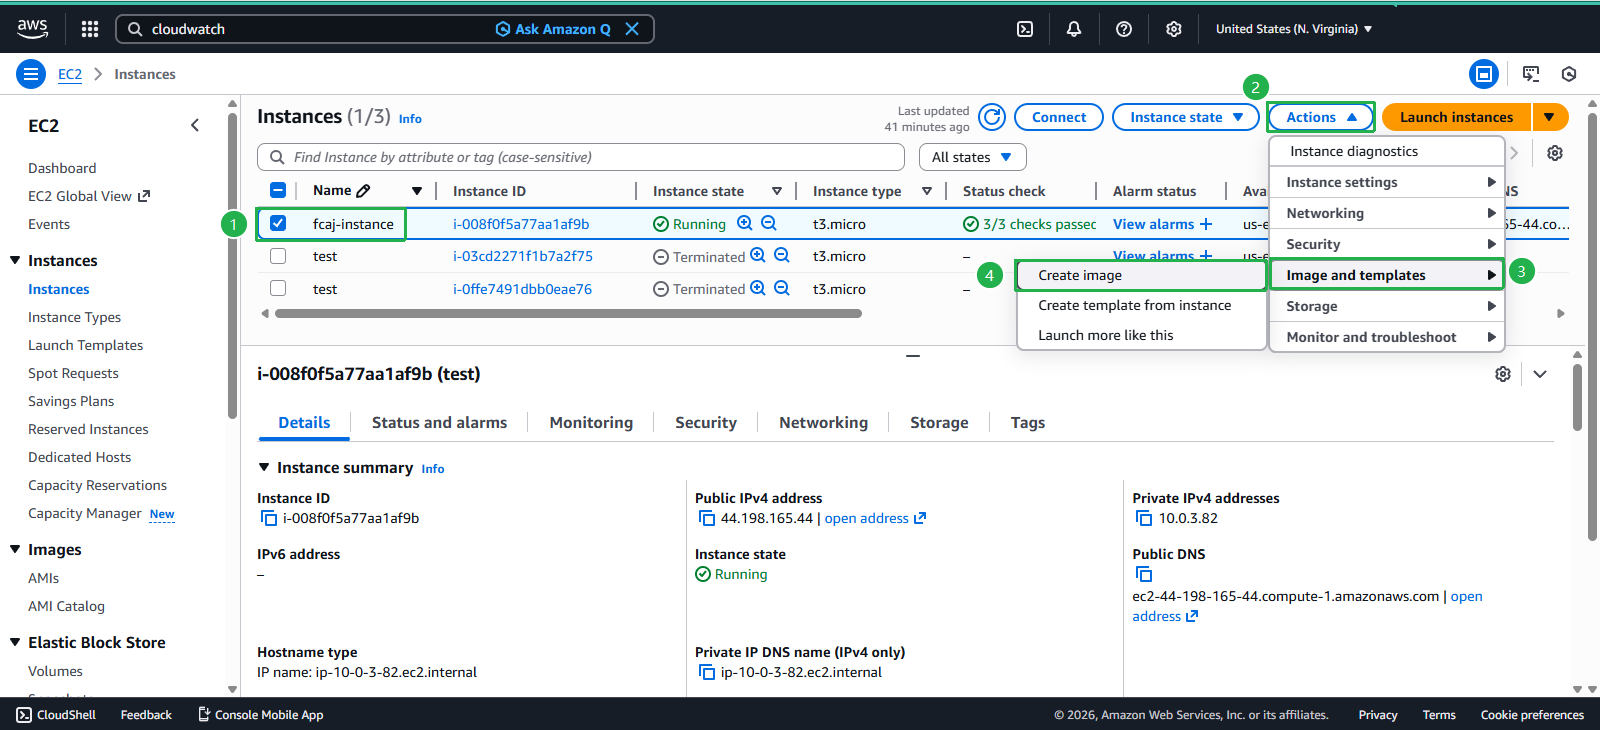The image size is (1600, 730).
Task: Choose Create template from instance
Action: pos(1142,305)
